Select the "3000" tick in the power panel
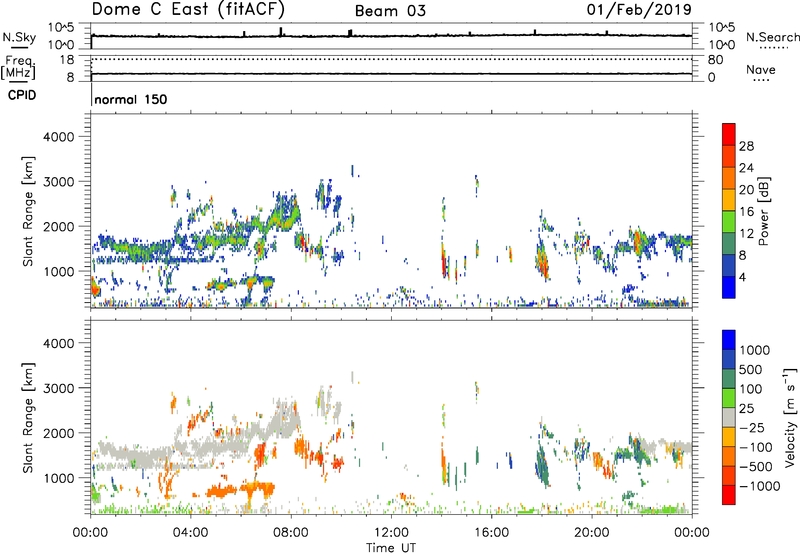This screenshot has height=554, width=800. pos(59,182)
